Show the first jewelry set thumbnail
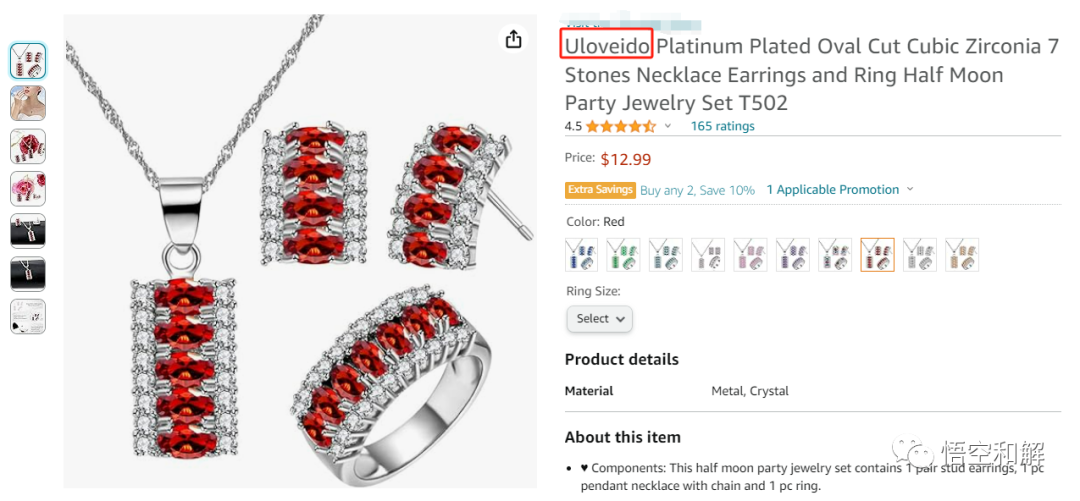This screenshot has width=1080, height=501. pyautogui.click(x=28, y=61)
